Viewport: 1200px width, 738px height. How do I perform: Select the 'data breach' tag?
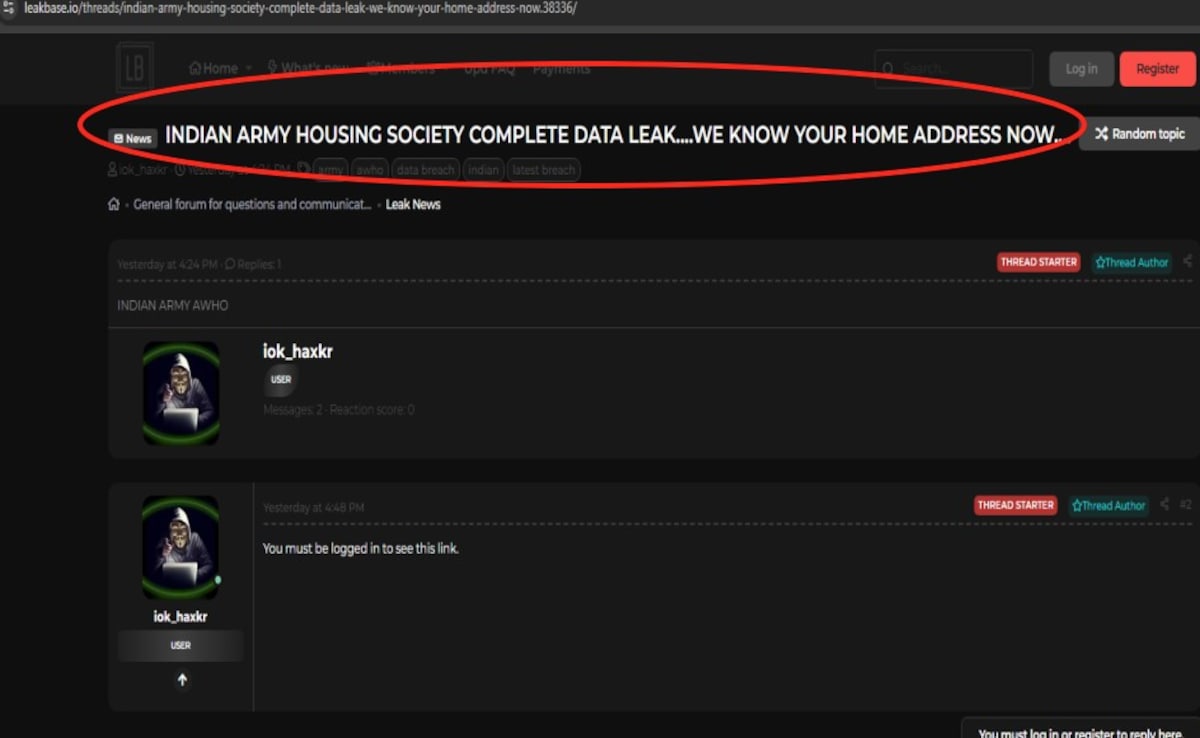point(424,170)
